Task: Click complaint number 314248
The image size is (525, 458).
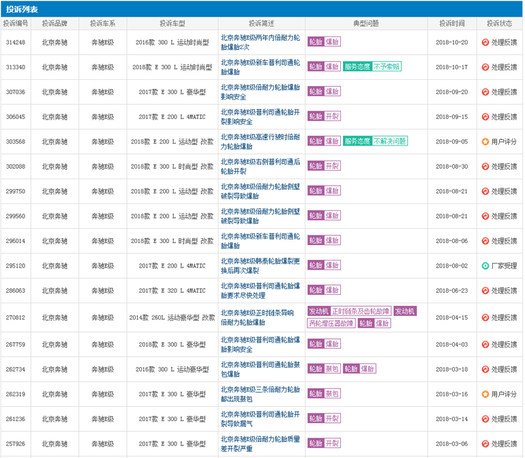Action: (15, 43)
